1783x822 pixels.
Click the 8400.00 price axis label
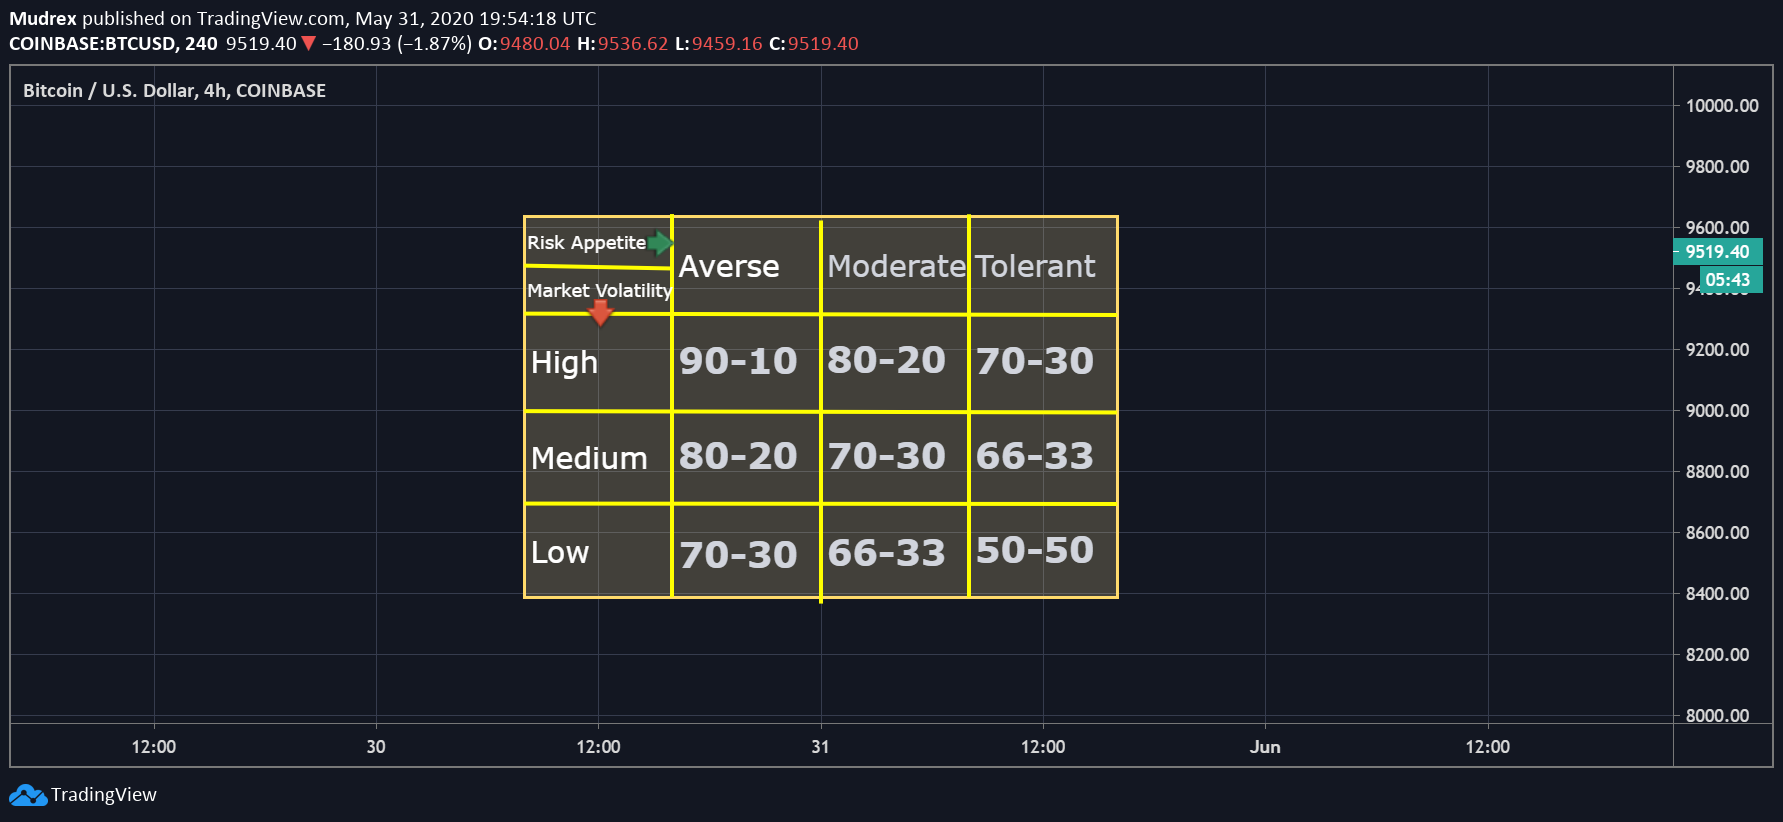[x=1717, y=594]
